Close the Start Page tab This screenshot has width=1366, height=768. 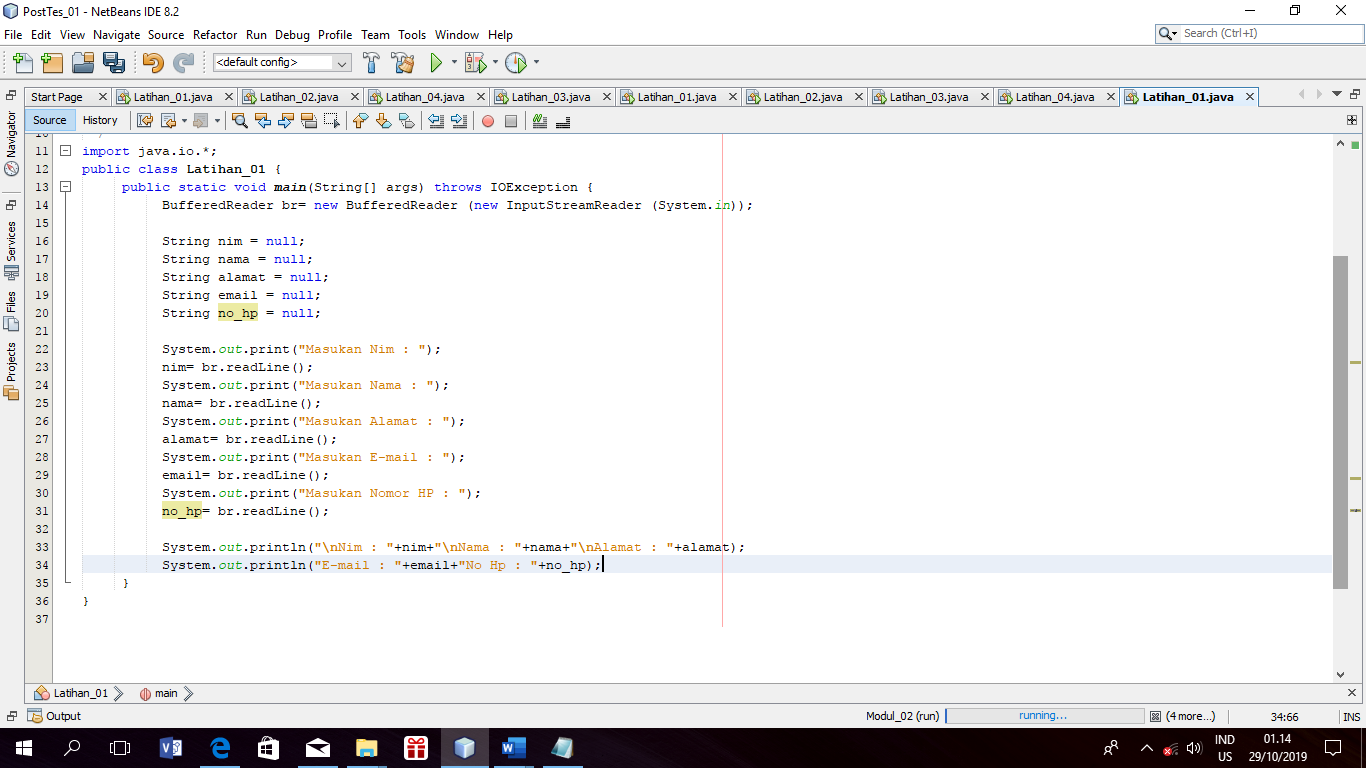pyautogui.click(x=103, y=97)
